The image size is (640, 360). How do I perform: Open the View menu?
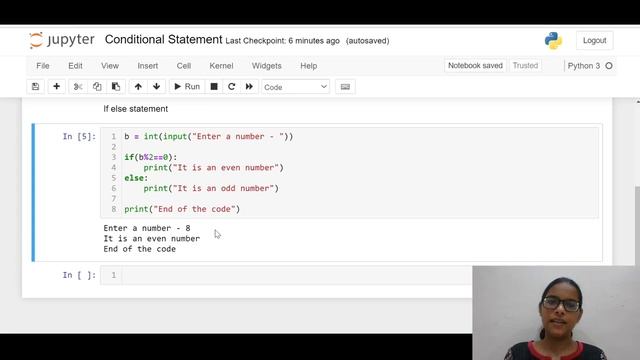click(x=110, y=66)
